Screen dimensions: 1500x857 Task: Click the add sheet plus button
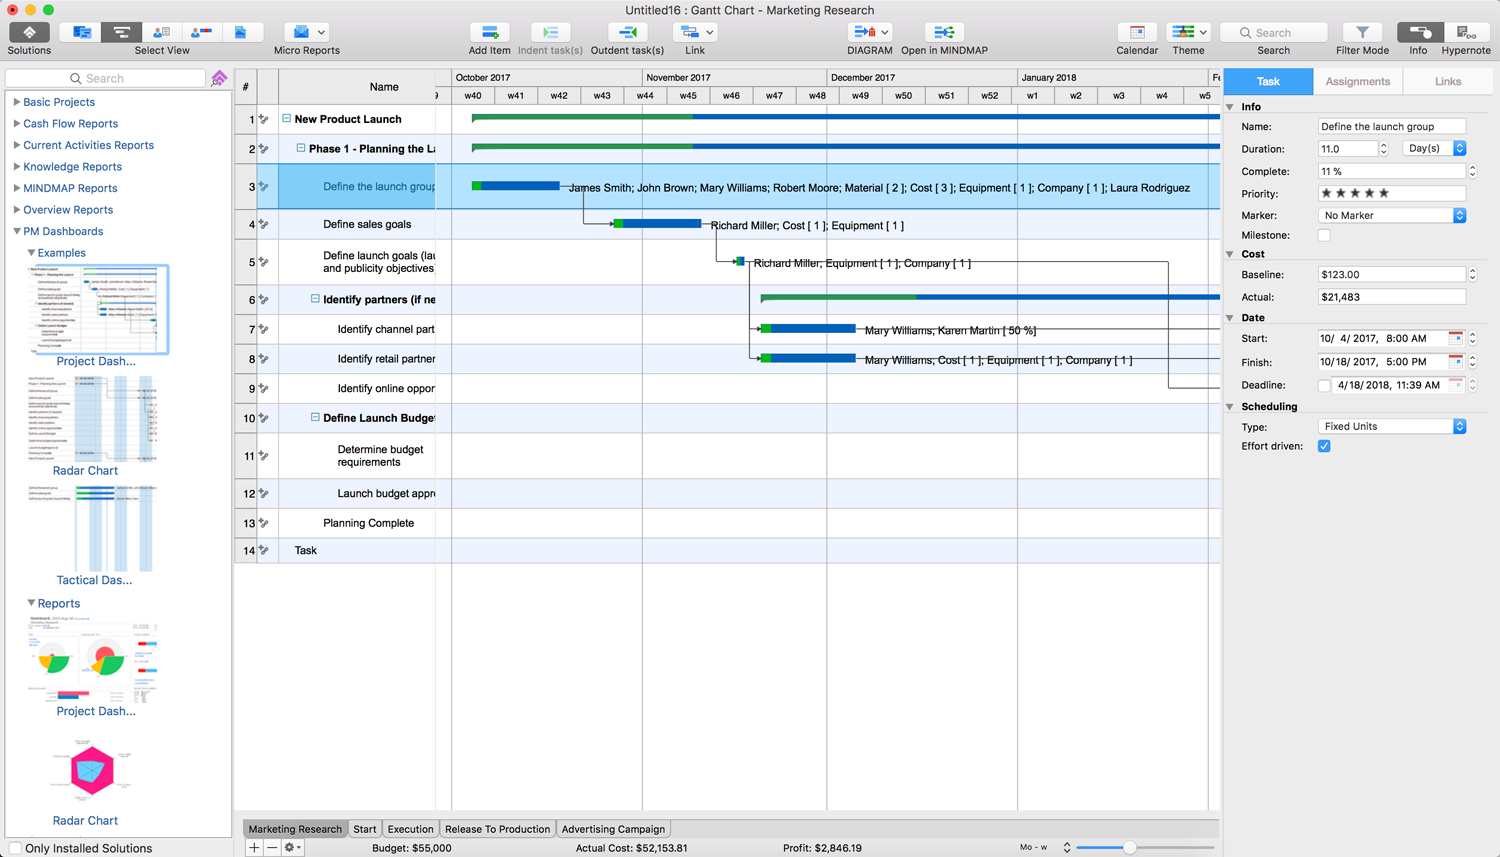254,848
